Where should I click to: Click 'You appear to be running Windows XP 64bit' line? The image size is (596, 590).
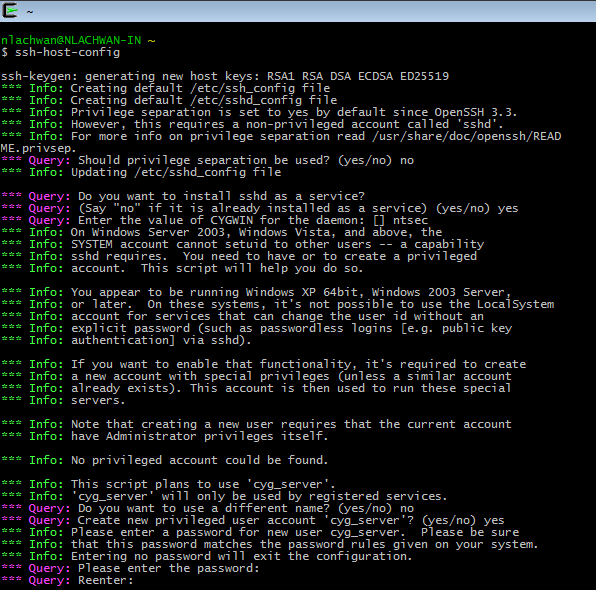(x=256, y=292)
